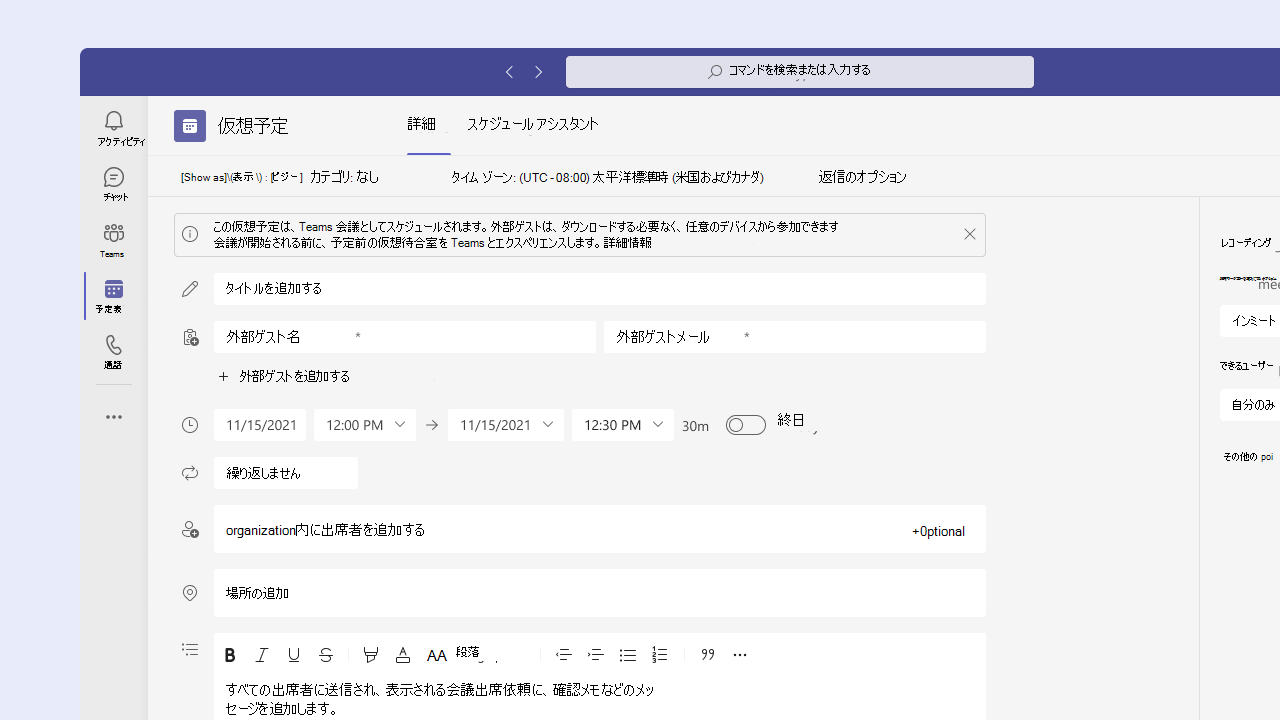Open the time zone selector

click(x=607, y=177)
